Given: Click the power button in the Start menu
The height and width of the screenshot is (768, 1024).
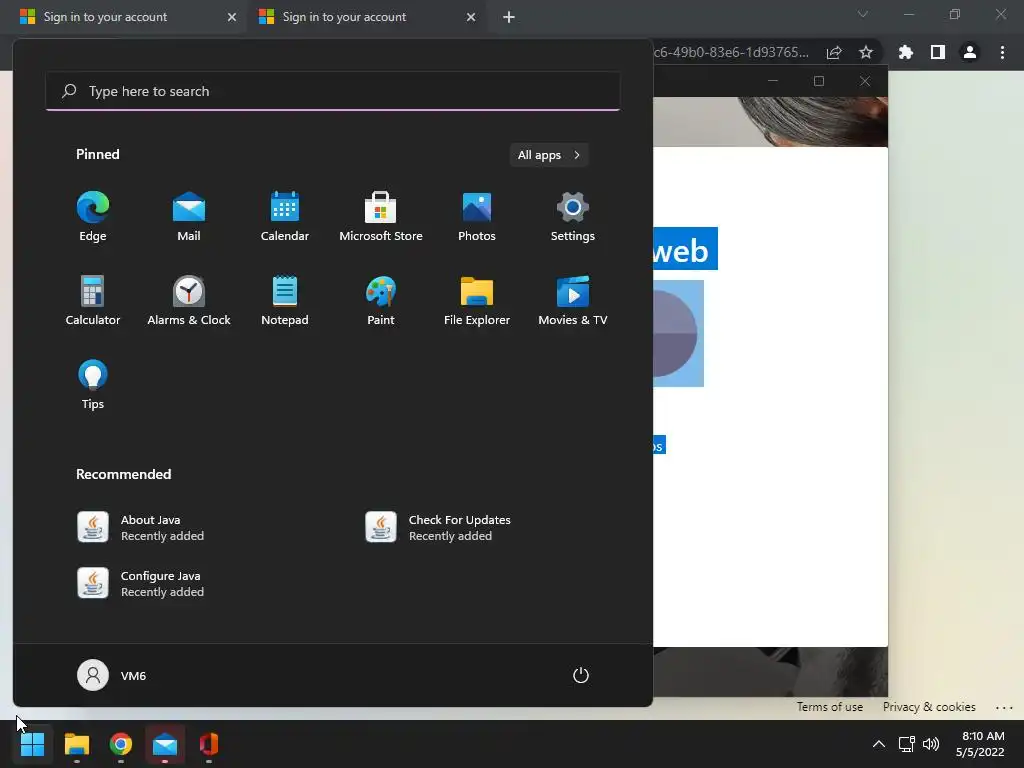Looking at the screenshot, I should [x=581, y=675].
